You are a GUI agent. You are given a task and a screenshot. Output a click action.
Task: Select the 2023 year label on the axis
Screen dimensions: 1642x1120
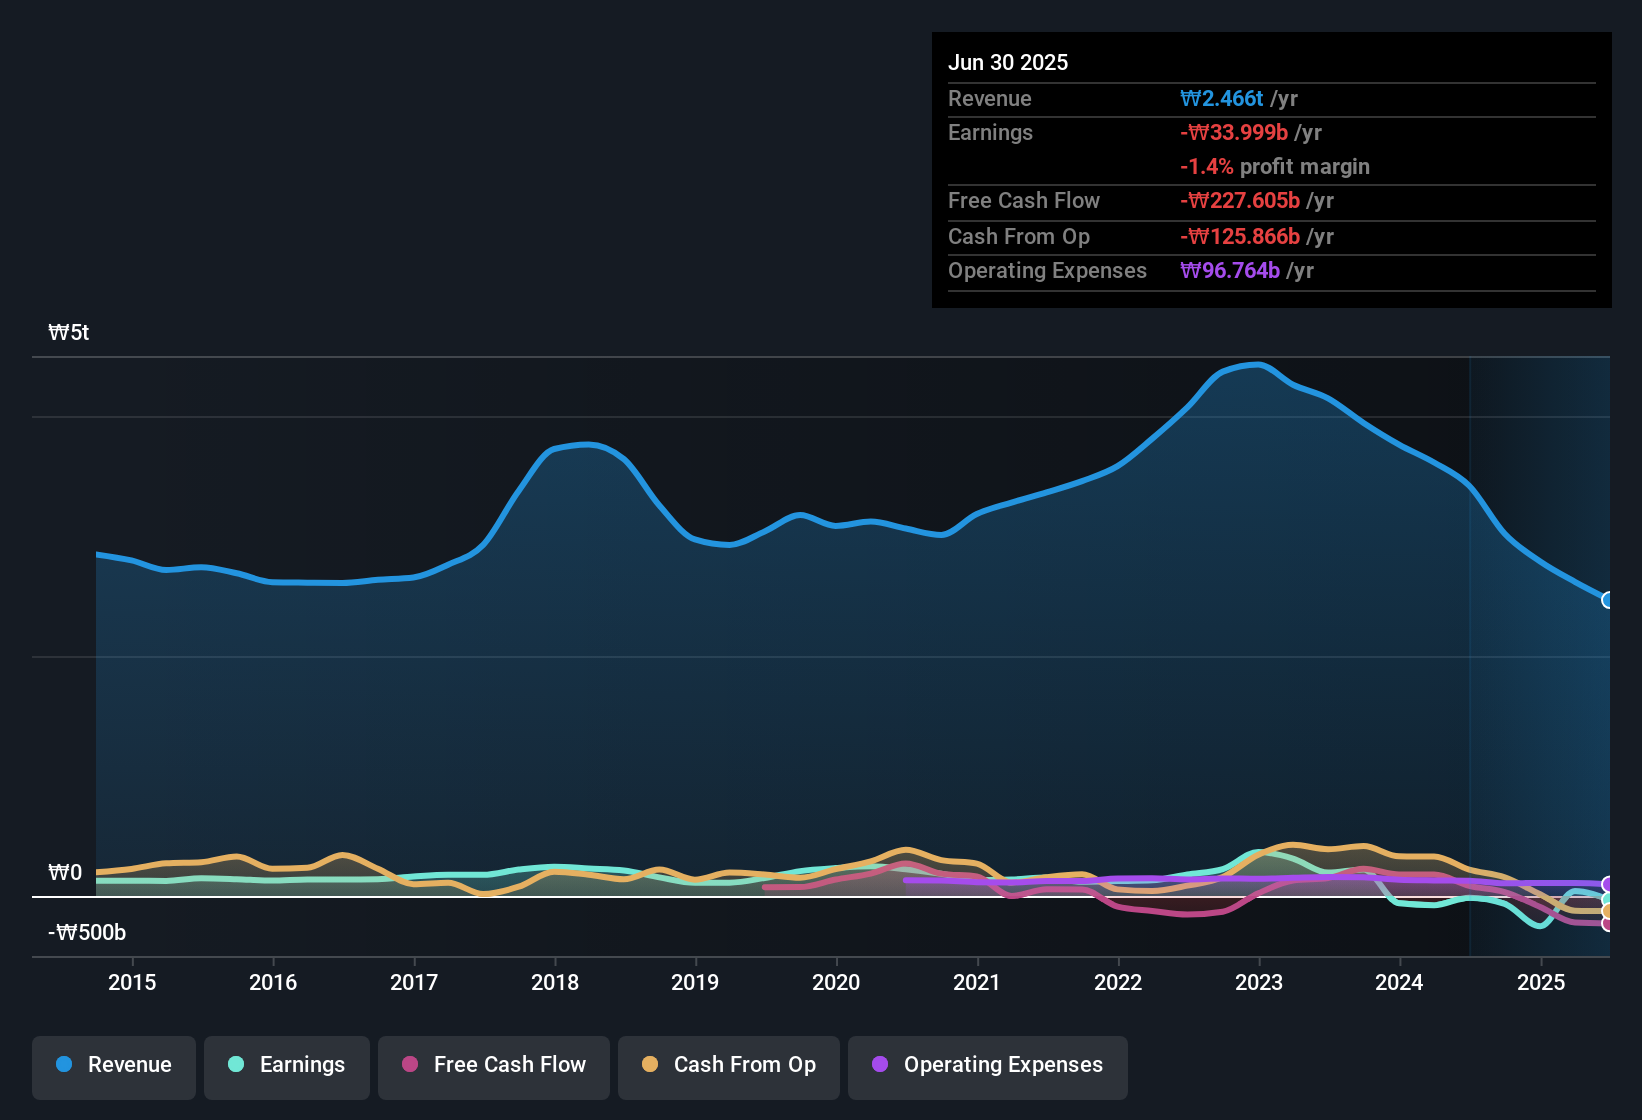coord(1260,983)
